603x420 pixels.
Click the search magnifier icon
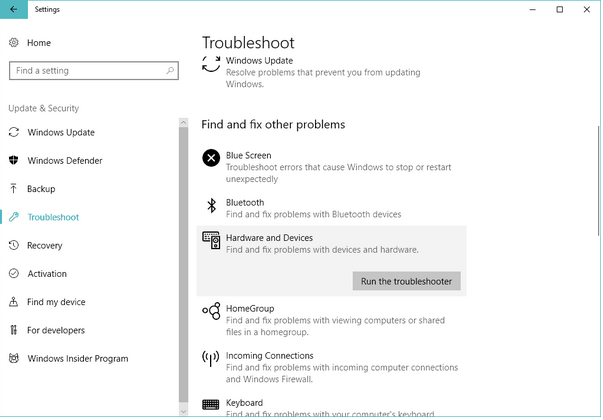(170, 70)
